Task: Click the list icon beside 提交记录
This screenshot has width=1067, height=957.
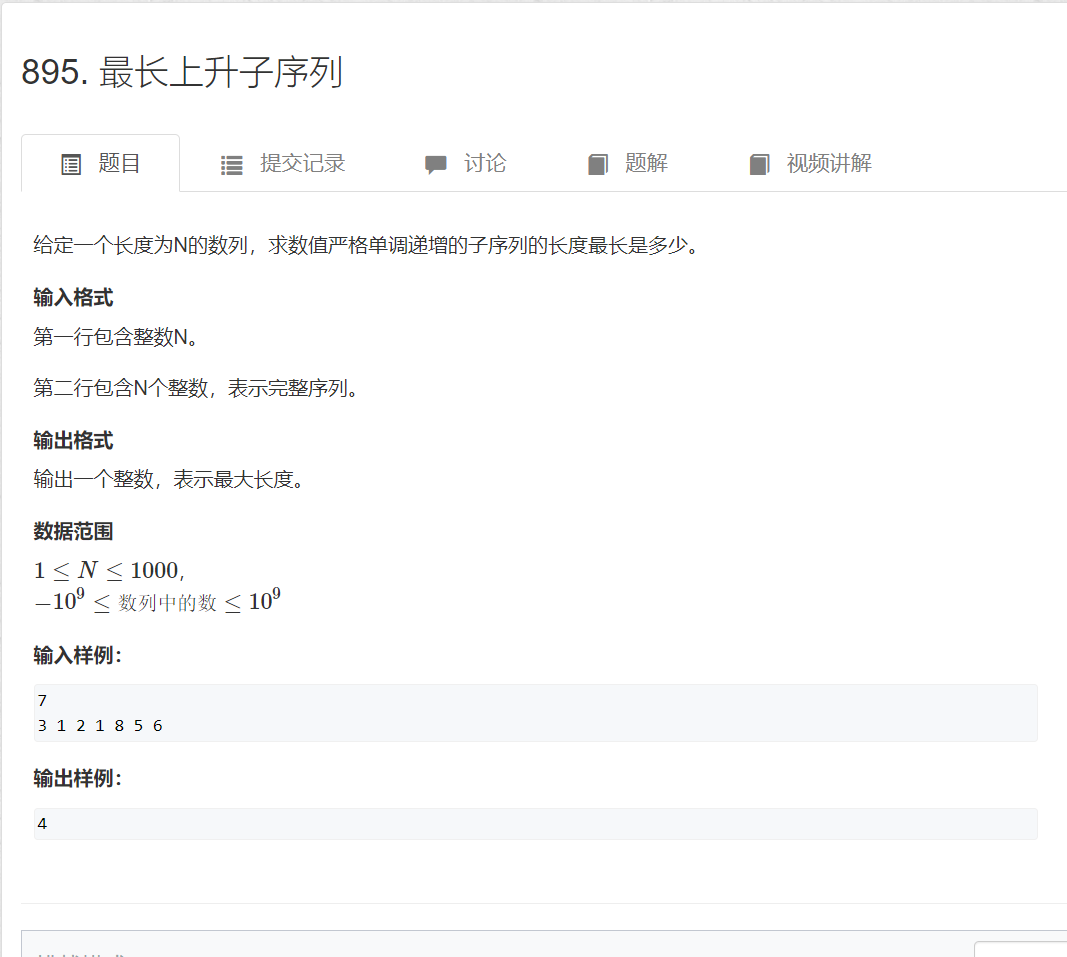Action: [x=231, y=164]
